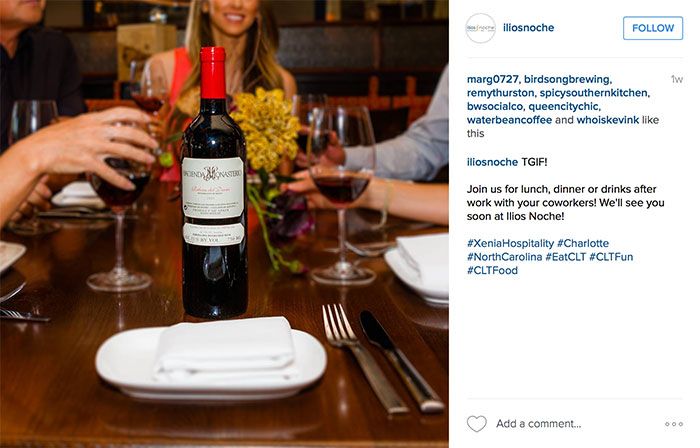Open the marg0727 liker profile
Screen dimensions: 700x448
(x=493, y=79)
